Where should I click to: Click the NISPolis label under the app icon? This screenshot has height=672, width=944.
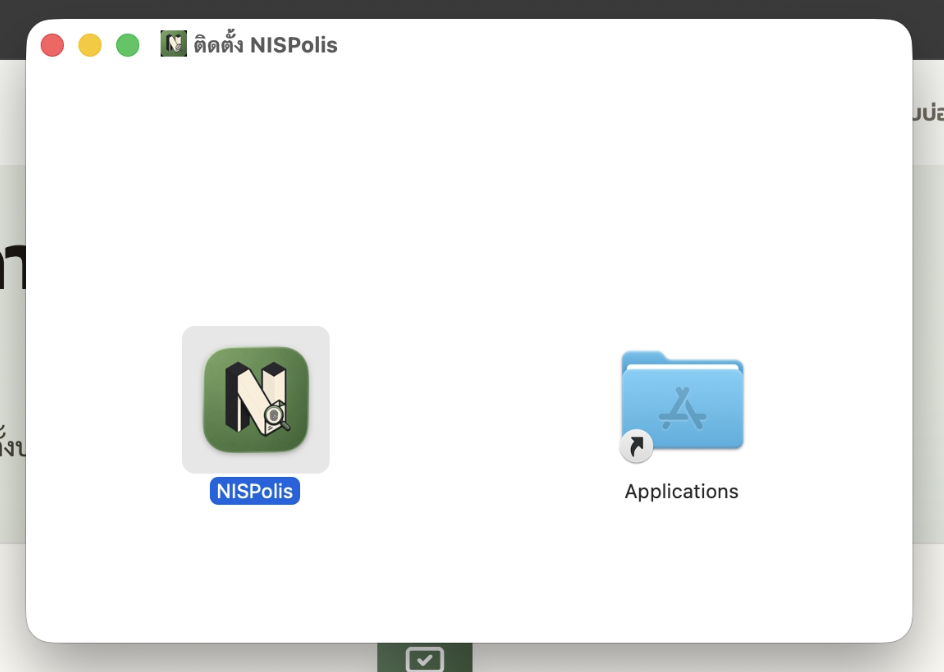click(x=255, y=491)
